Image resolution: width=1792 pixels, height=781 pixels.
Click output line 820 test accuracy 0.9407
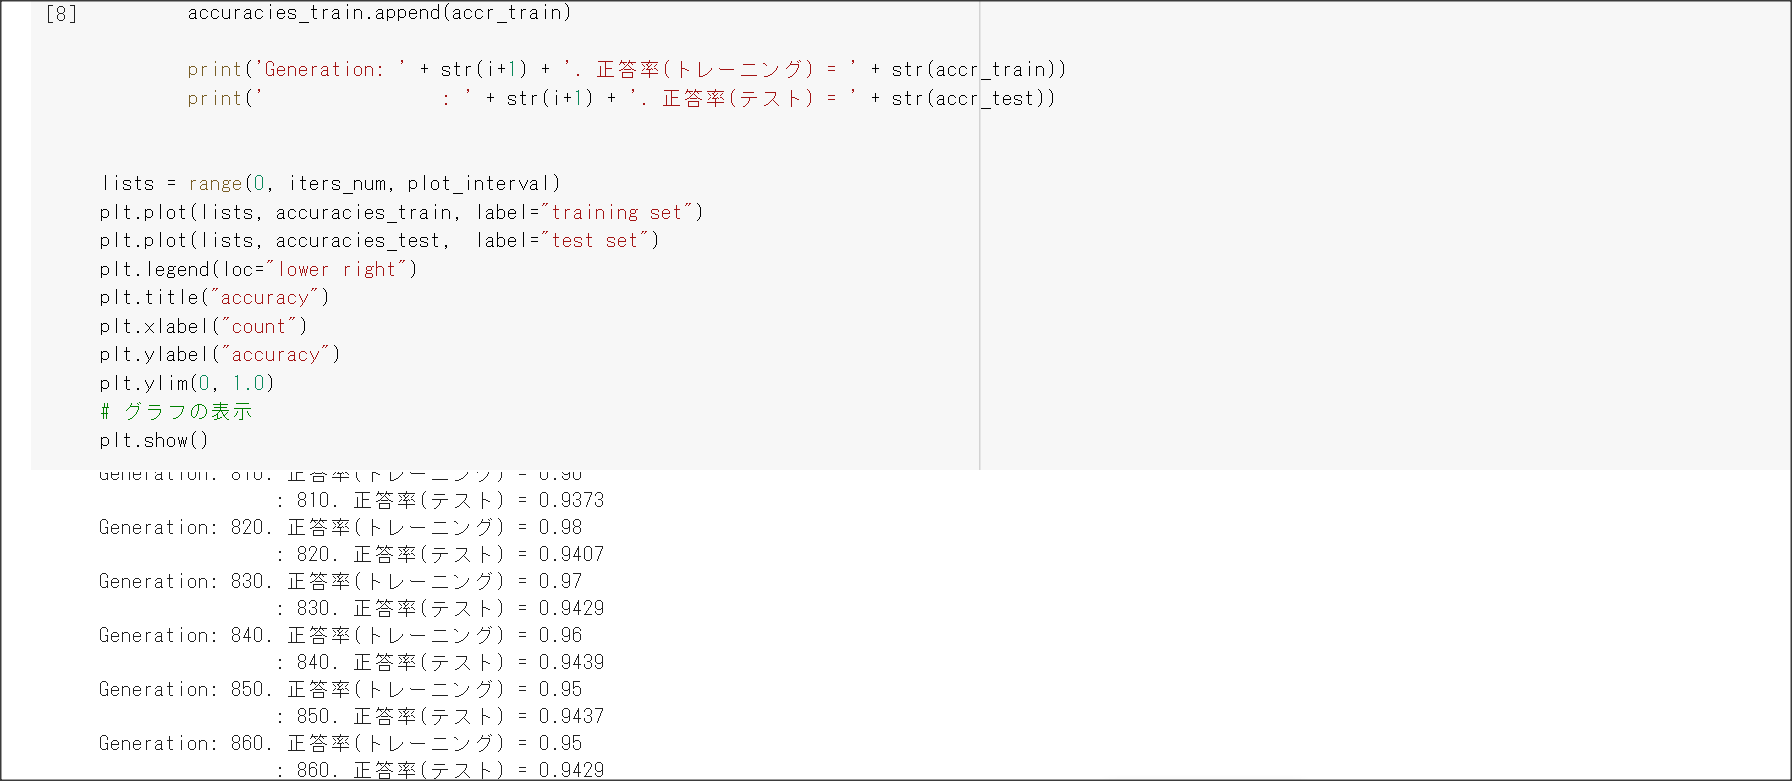(x=440, y=554)
